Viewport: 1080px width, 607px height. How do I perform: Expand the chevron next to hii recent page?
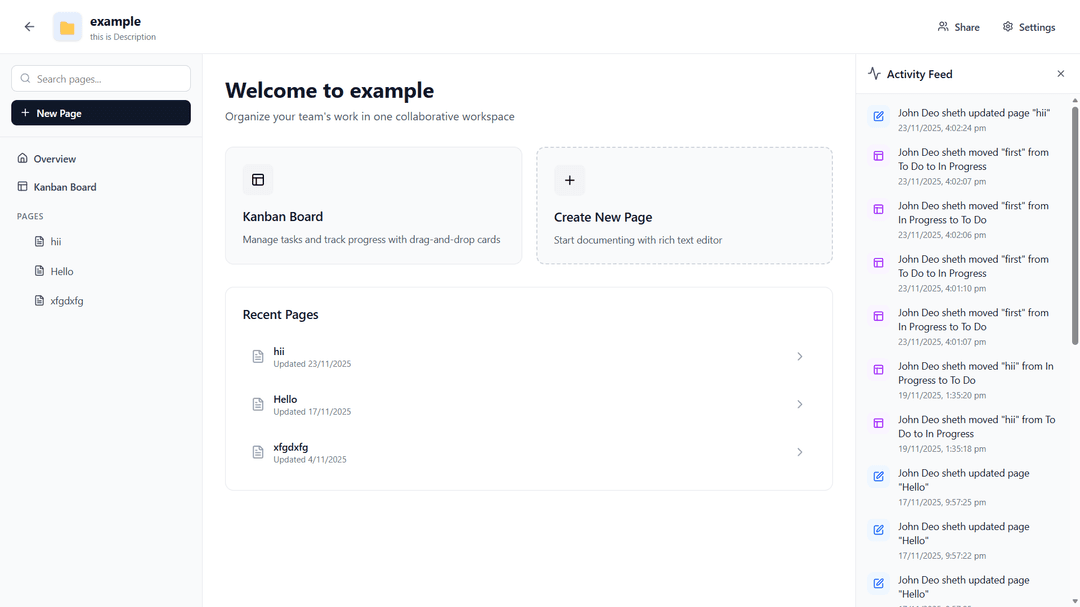799,356
